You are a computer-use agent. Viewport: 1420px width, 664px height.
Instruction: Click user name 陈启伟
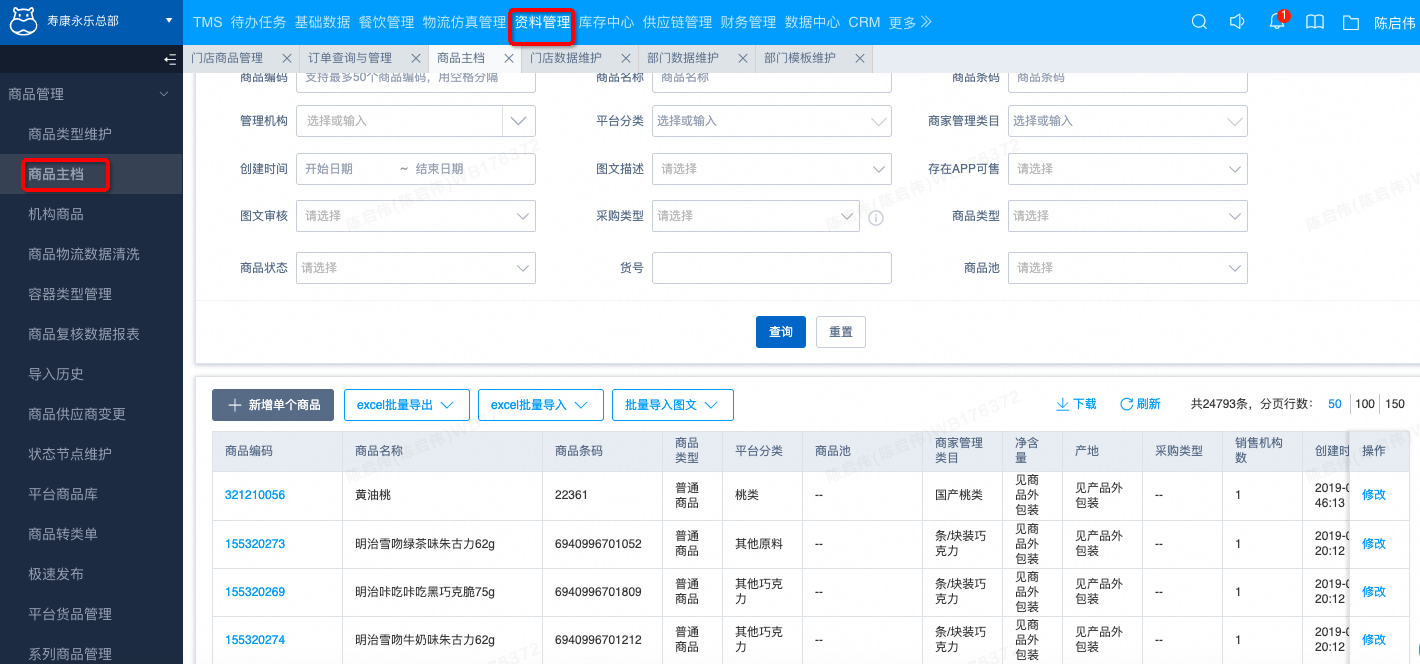click(x=1394, y=22)
